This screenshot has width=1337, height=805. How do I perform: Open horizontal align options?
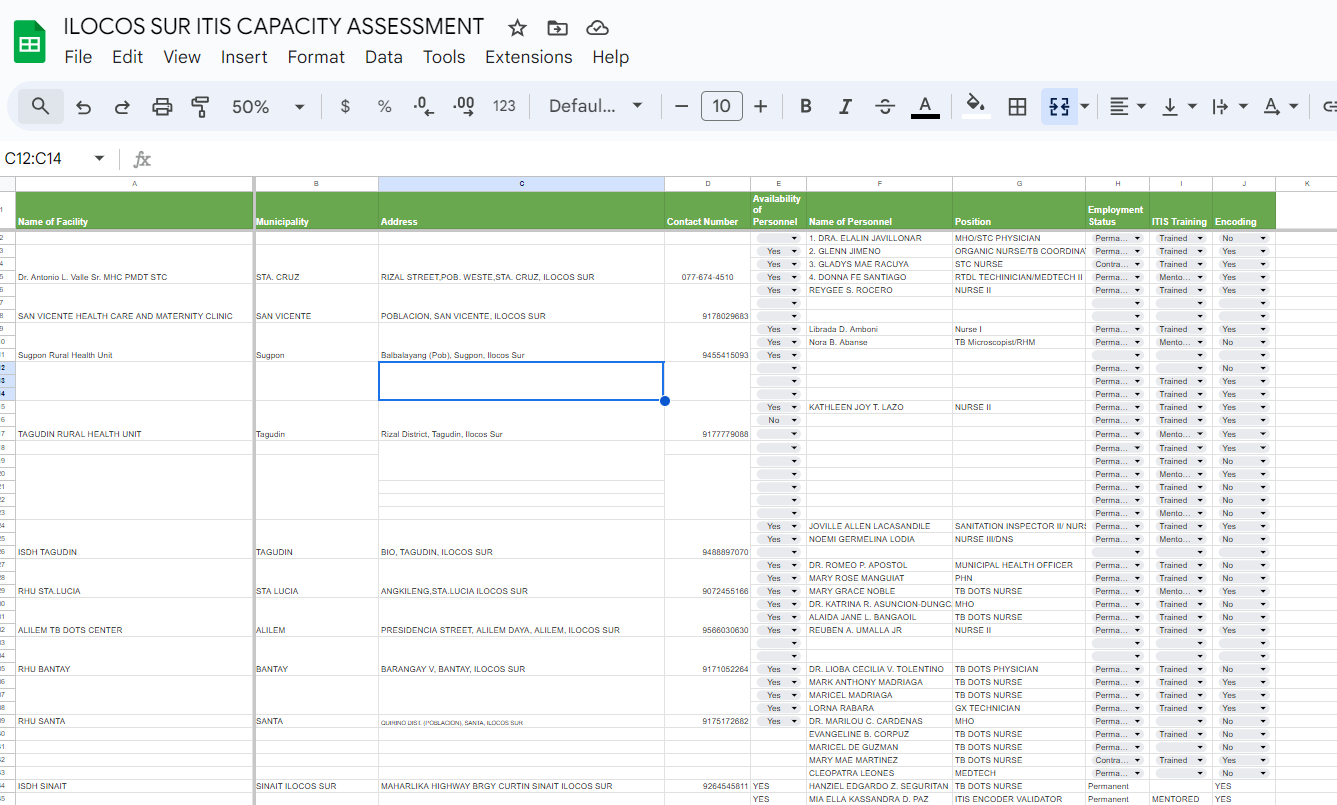(1127, 106)
